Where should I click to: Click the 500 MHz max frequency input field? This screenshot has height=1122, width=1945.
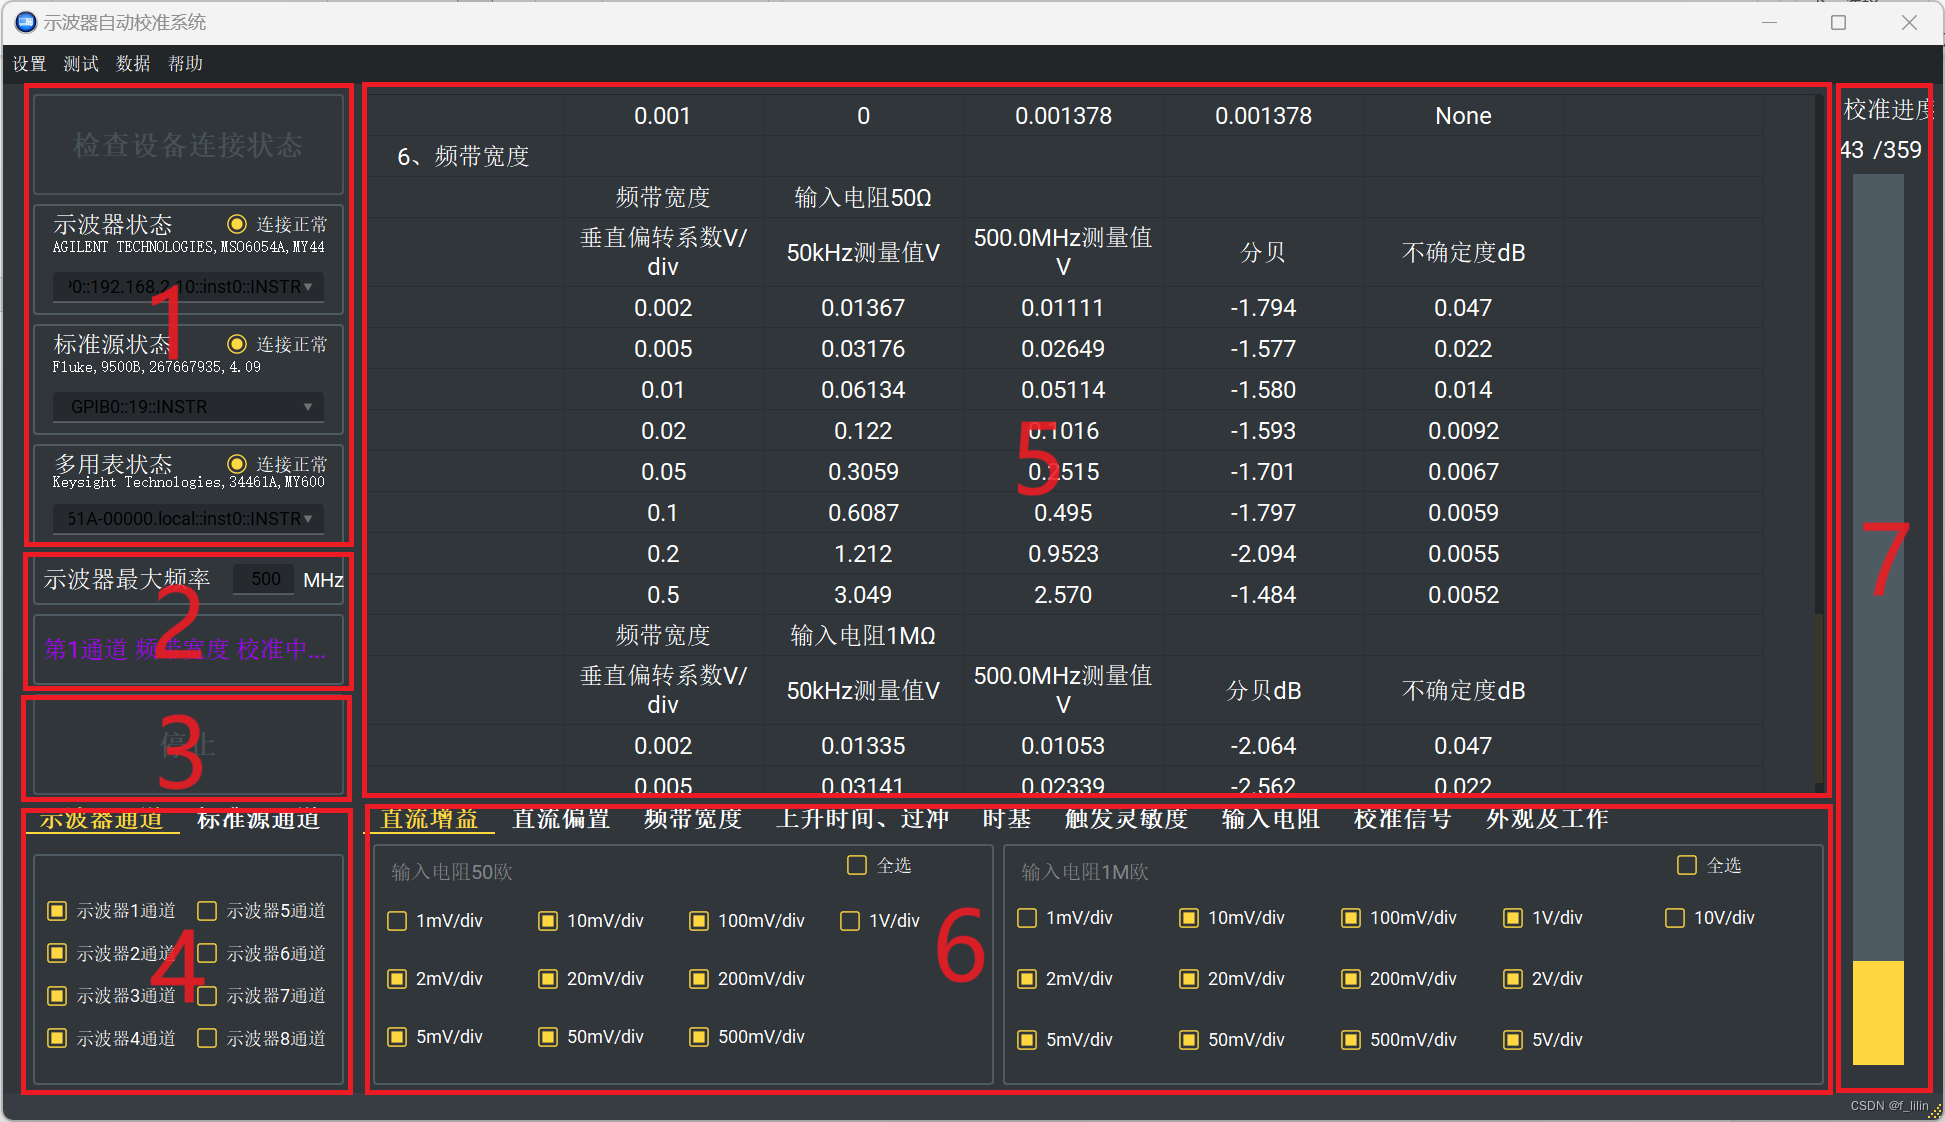(263, 578)
